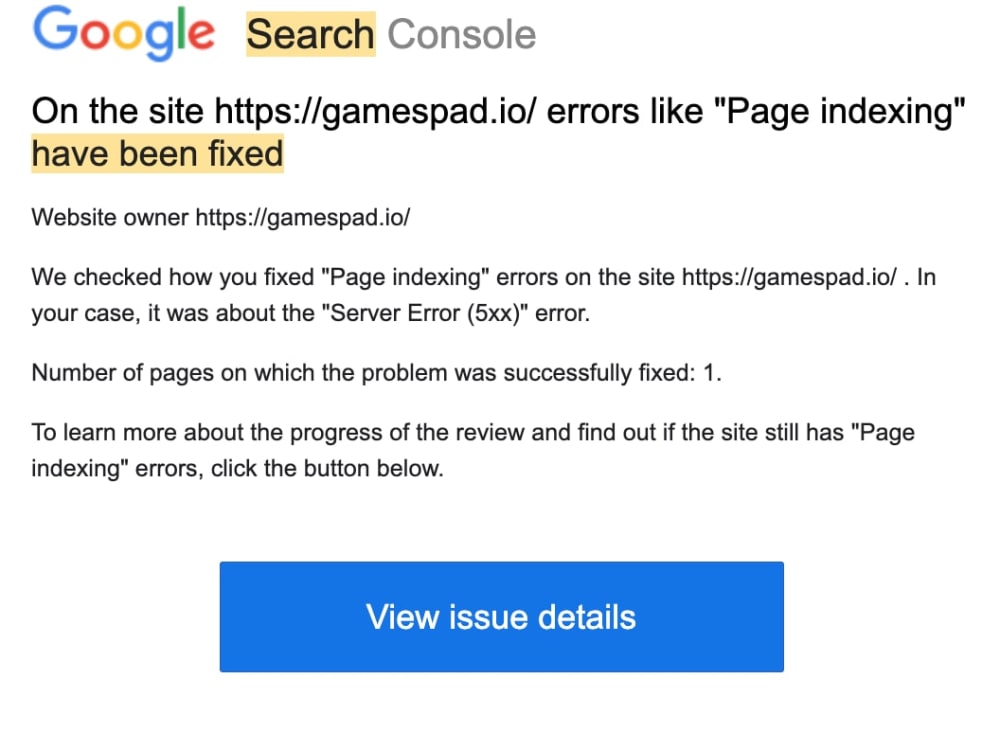This screenshot has width=1000, height=750.
Task: Select the "Server Error (5xx)" text
Action: (425, 313)
